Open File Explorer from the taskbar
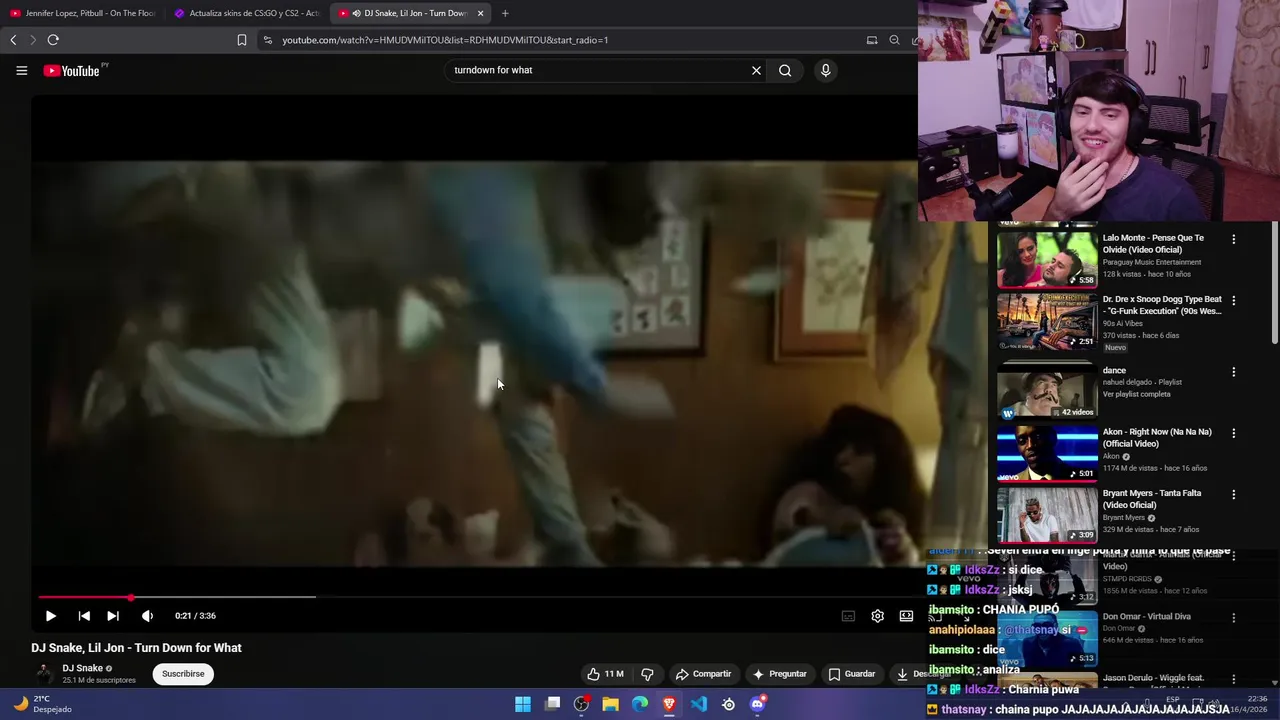This screenshot has height=720, width=1280. click(610, 705)
